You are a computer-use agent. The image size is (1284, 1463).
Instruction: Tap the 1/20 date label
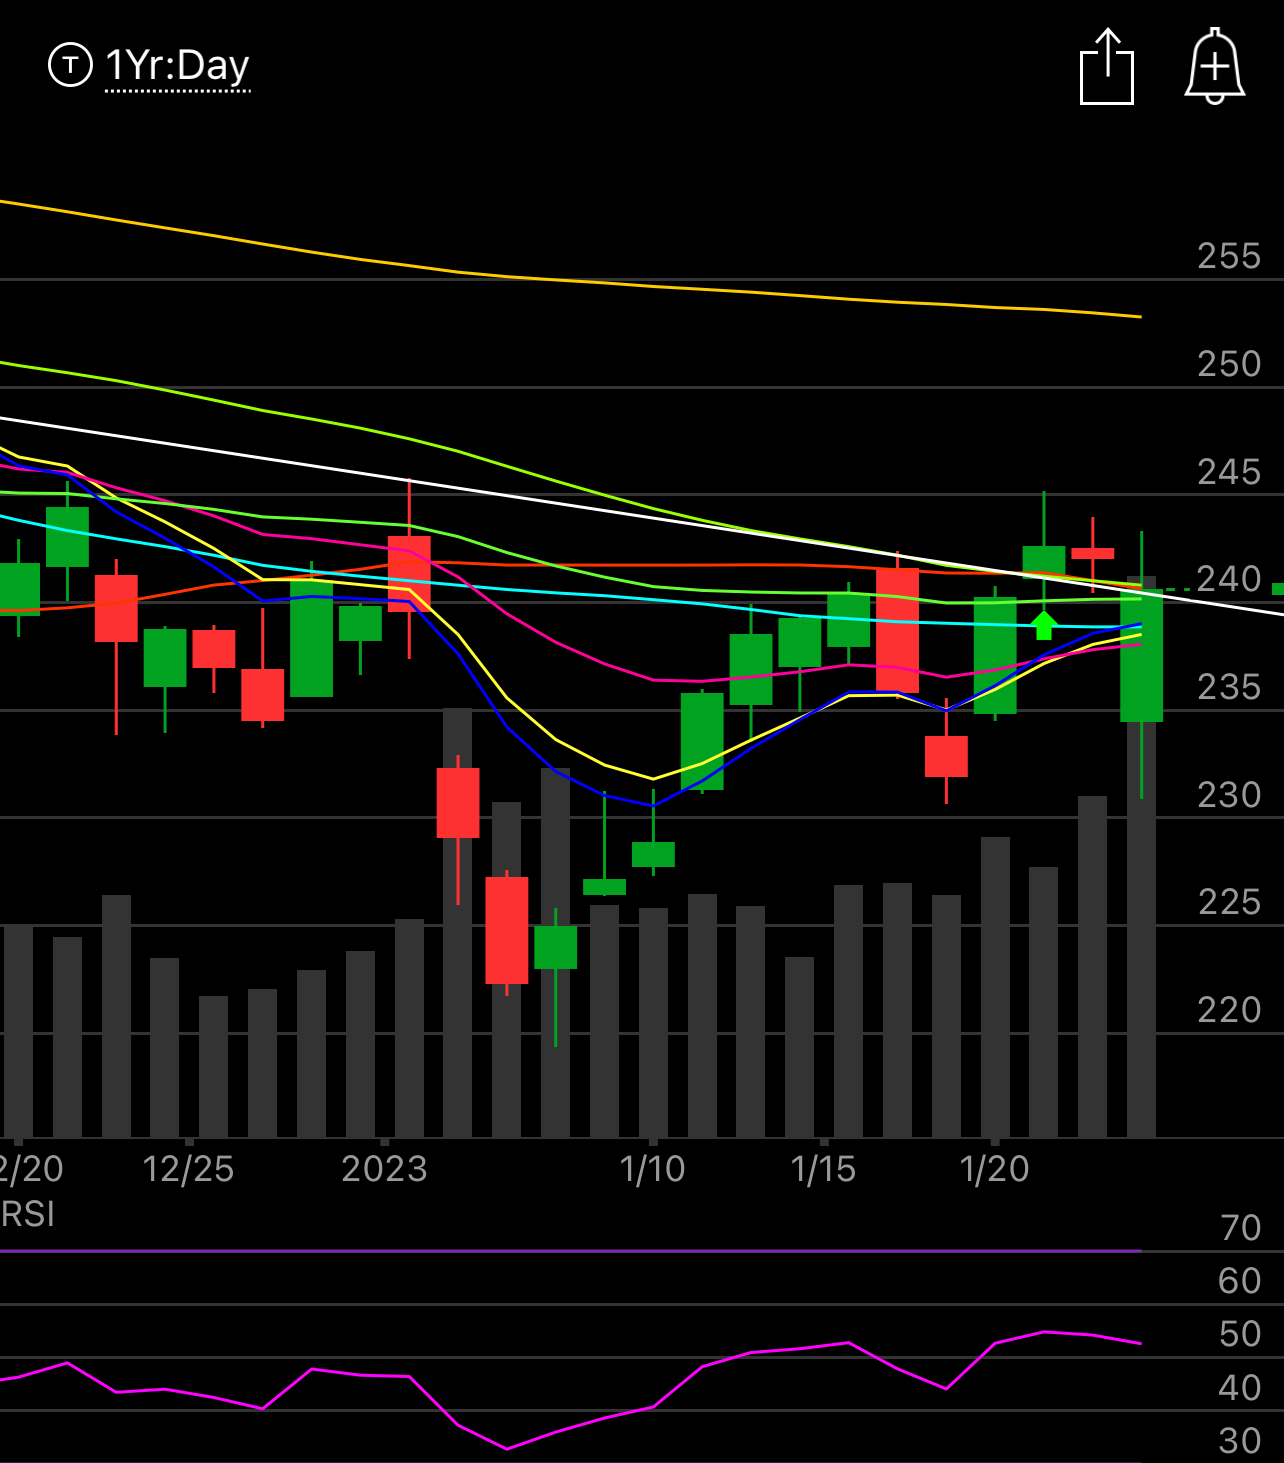994,1169
